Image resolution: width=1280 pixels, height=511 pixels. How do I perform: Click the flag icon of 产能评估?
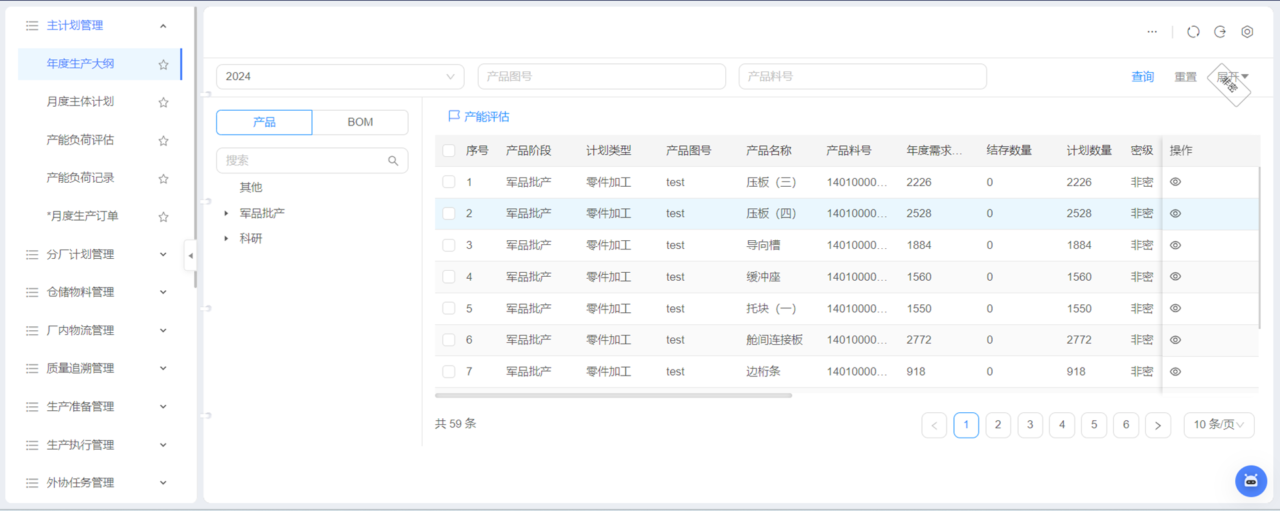click(x=454, y=116)
